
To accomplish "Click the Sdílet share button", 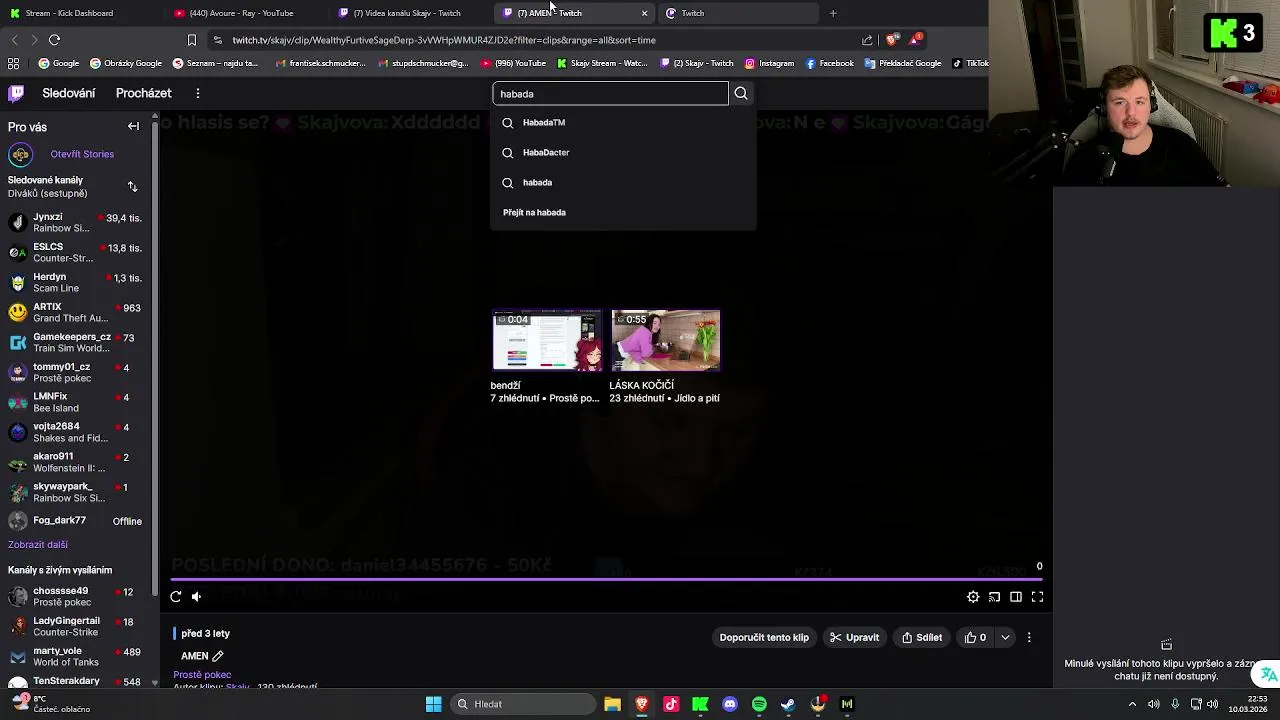I will coord(922,637).
